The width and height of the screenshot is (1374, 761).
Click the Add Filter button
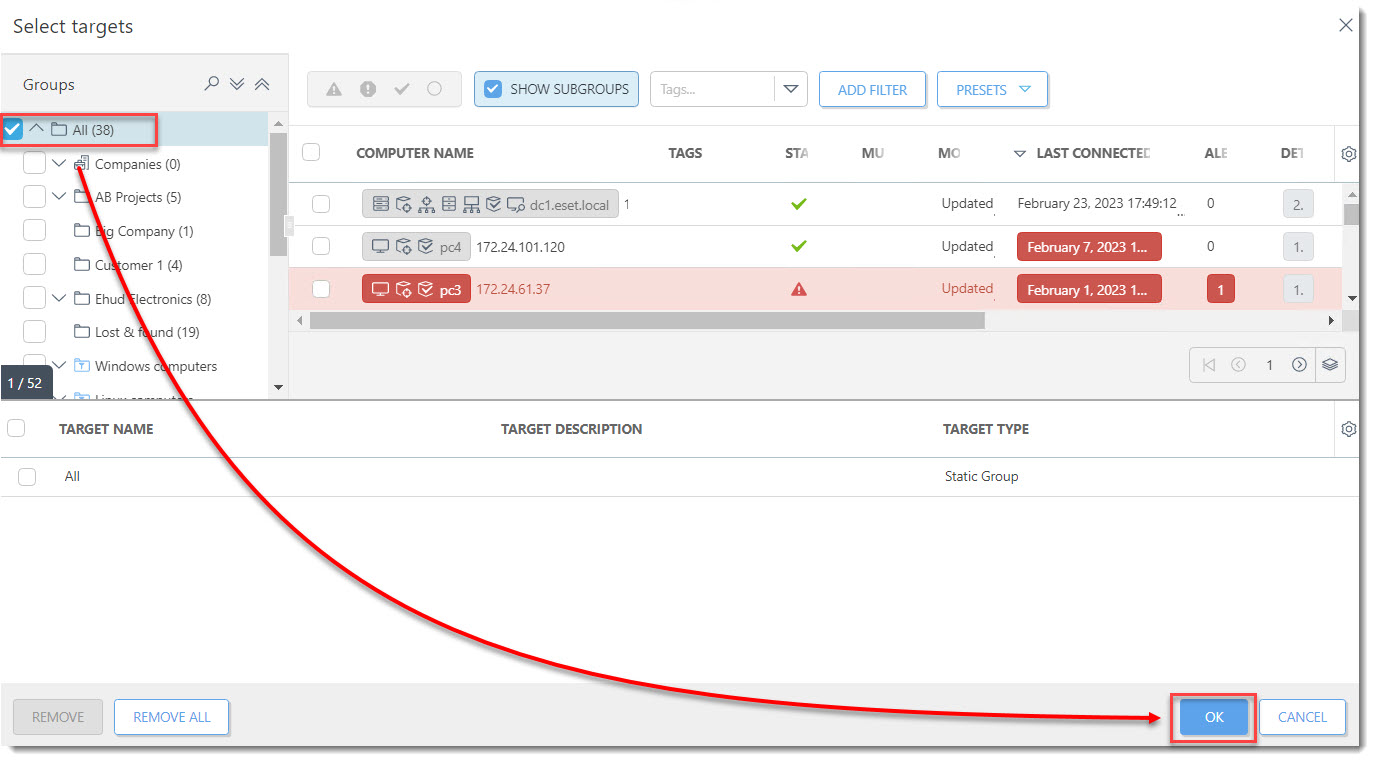pyautogui.click(x=872, y=89)
